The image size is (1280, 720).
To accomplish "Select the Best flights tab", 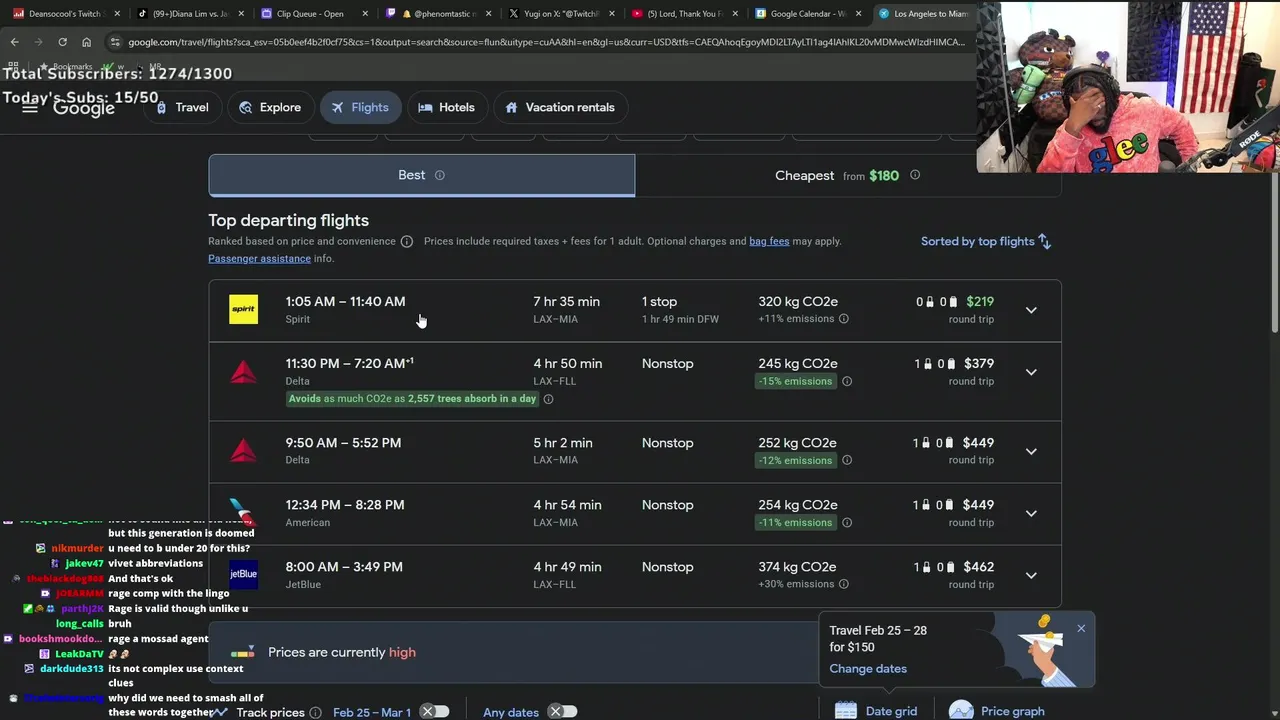I will coord(421,175).
